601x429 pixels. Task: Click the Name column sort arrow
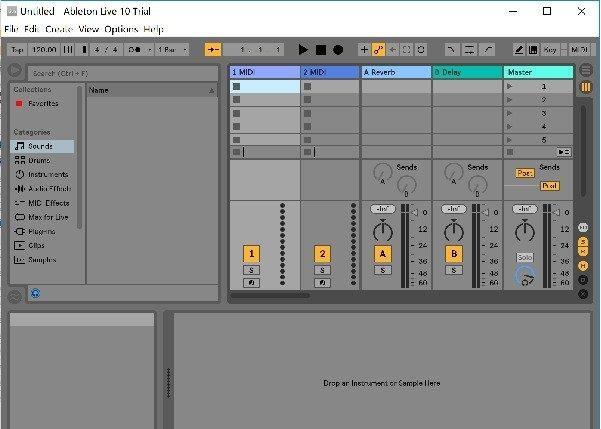pos(211,91)
